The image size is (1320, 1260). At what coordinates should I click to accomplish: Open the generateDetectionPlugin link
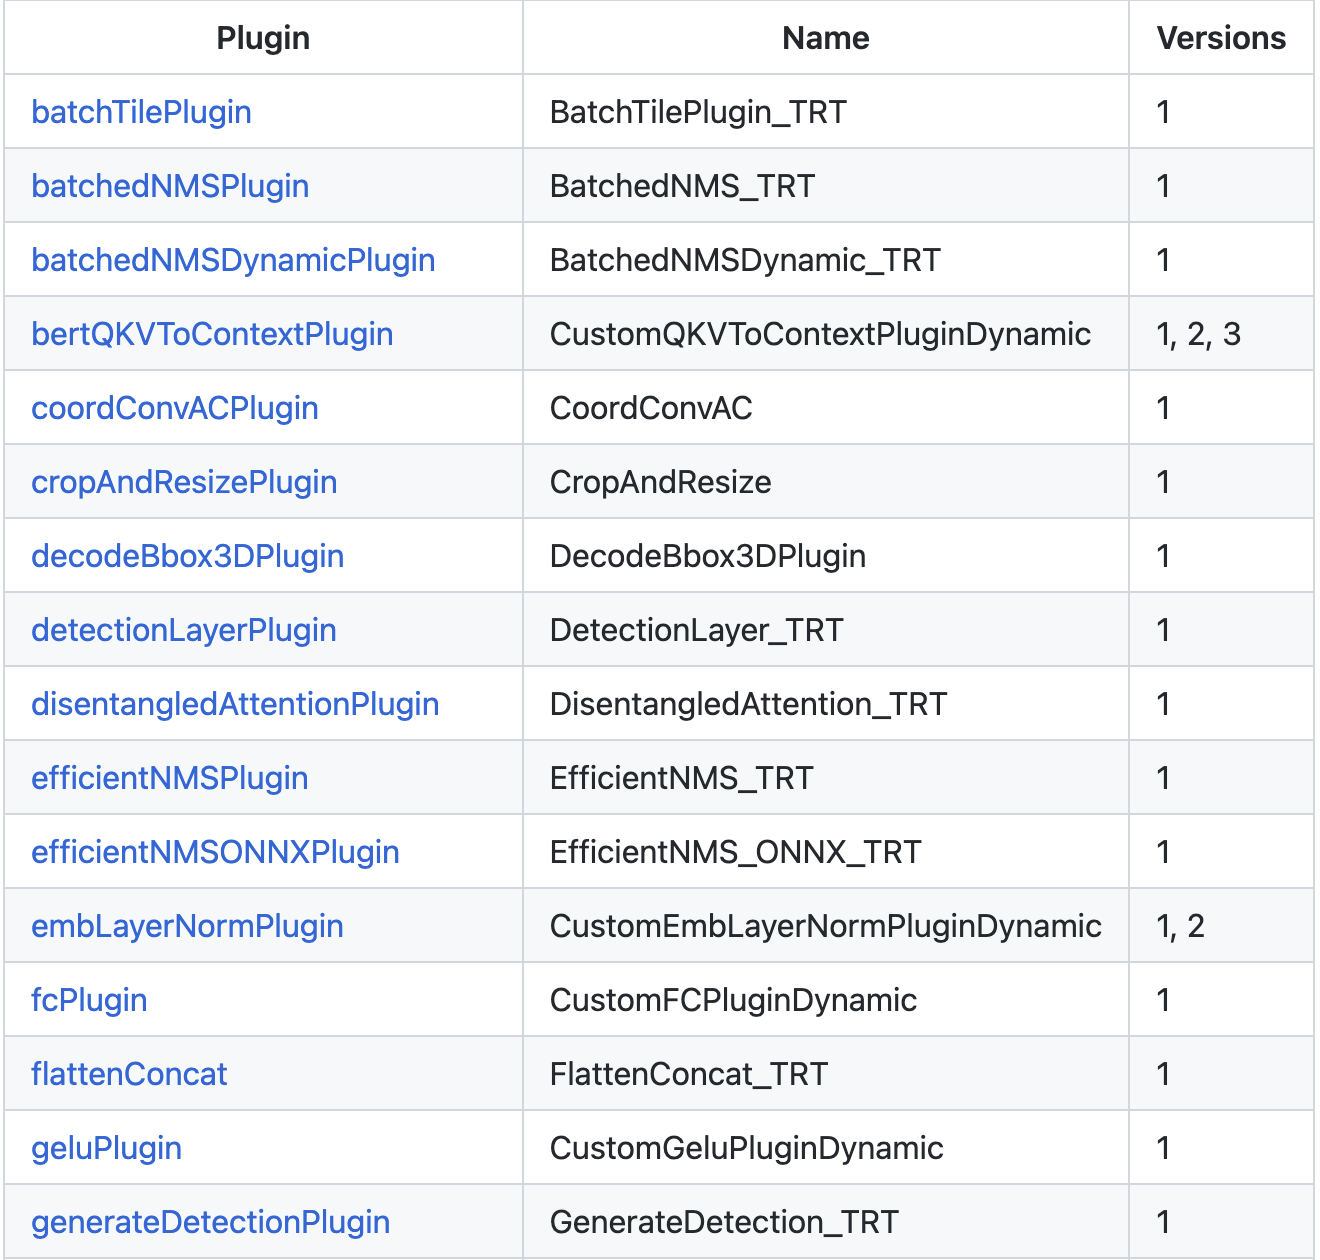coord(210,1222)
